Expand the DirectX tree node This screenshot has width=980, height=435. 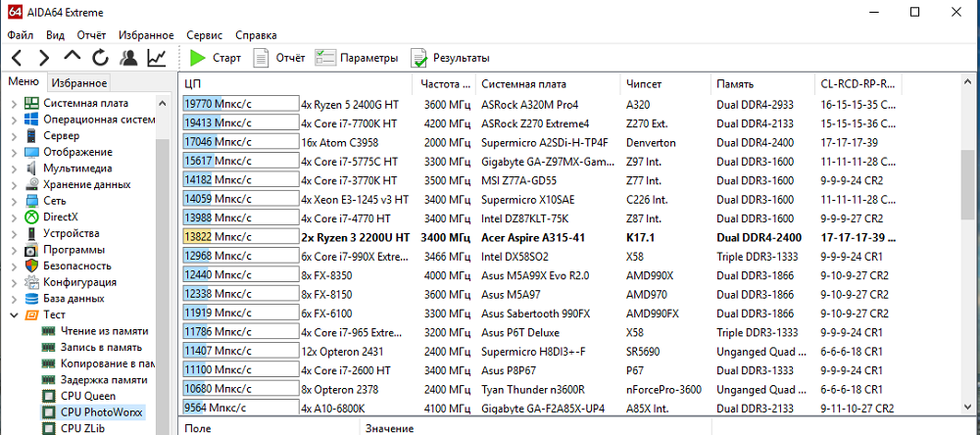pyautogui.click(x=12, y=217)
